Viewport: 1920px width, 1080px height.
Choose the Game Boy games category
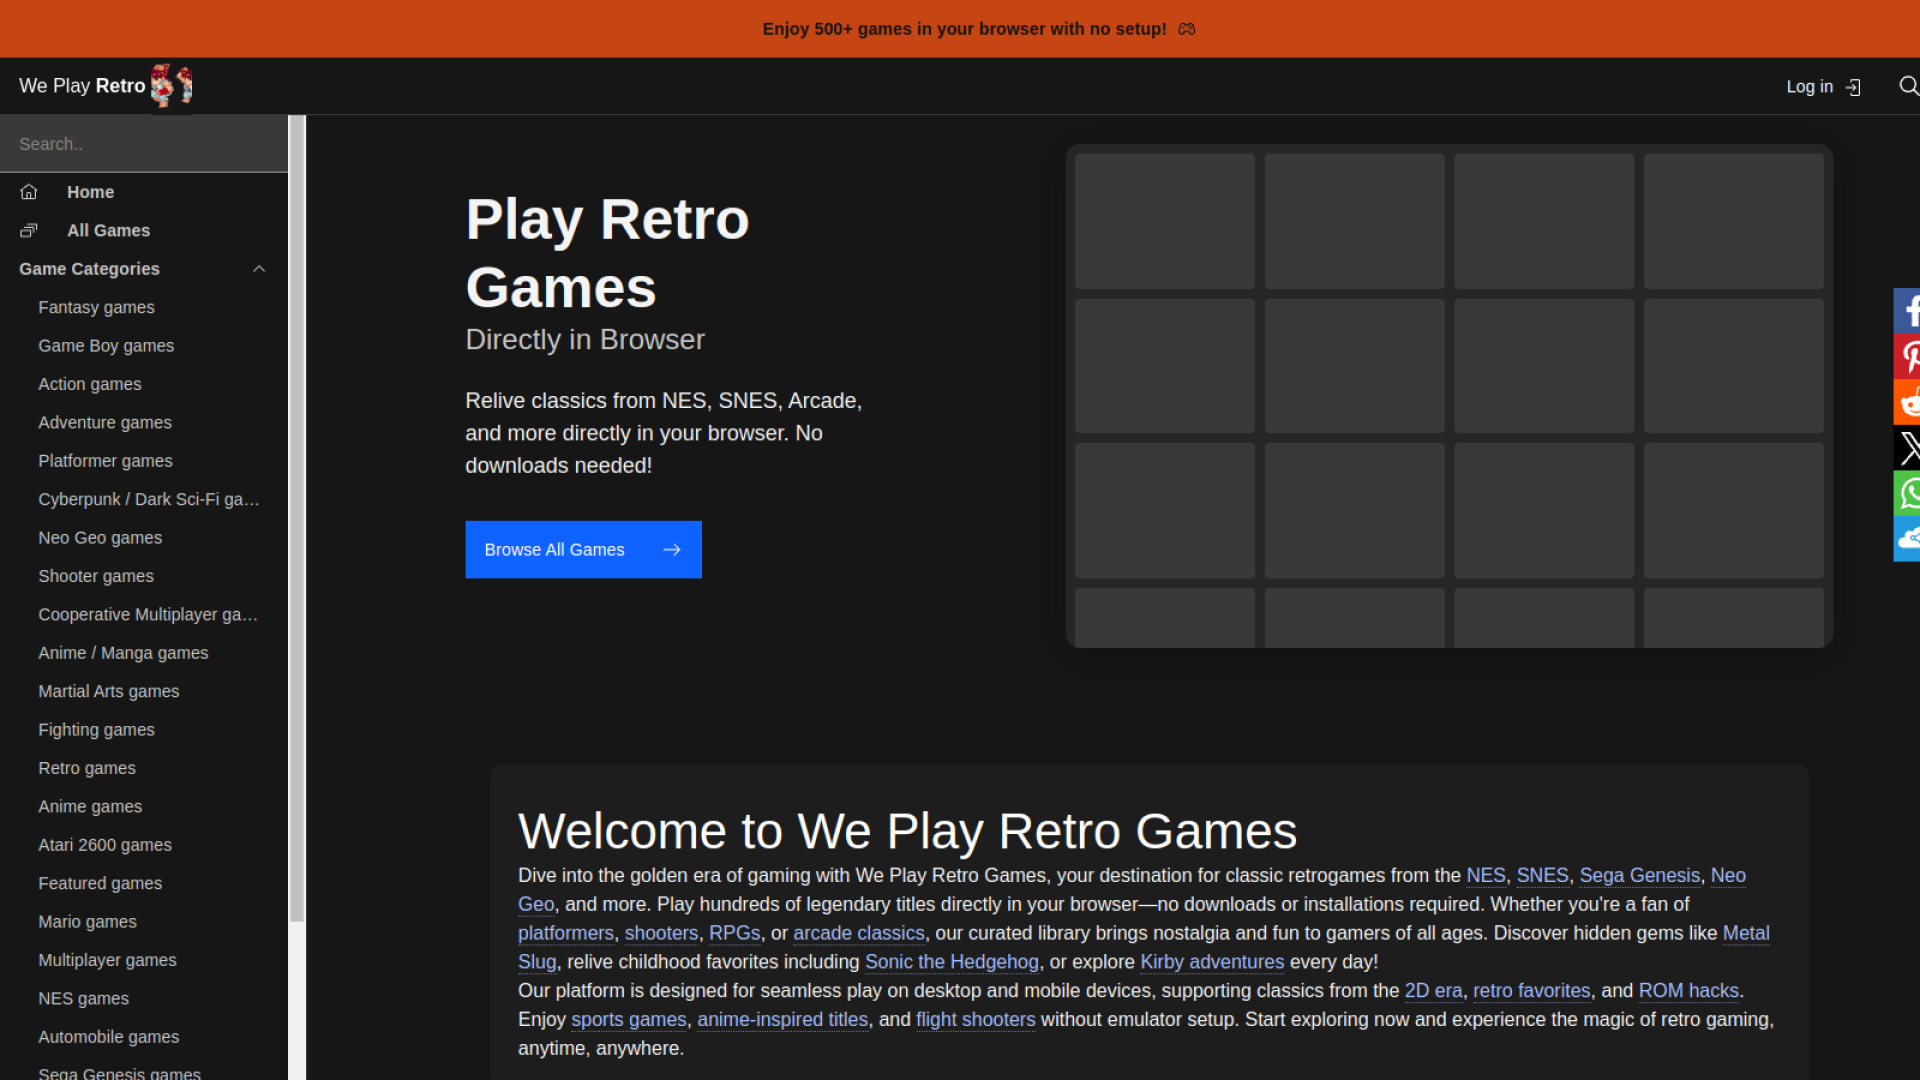pos(106,345)
